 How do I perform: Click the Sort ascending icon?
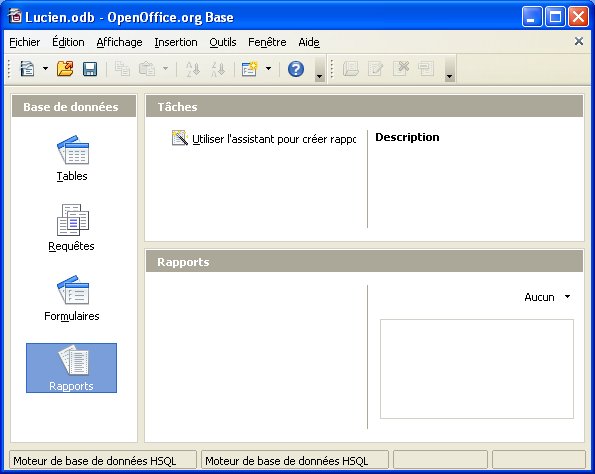(192, 69)
